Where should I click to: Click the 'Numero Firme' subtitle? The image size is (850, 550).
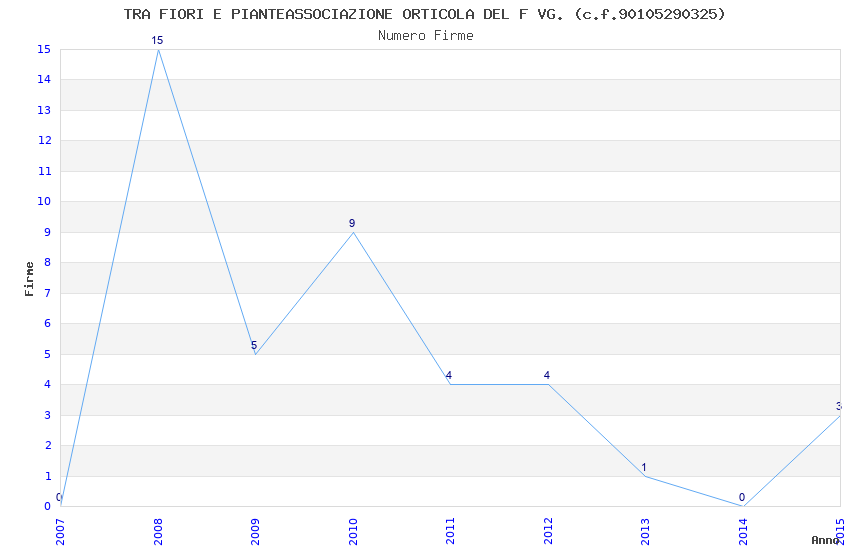point(426,36)
